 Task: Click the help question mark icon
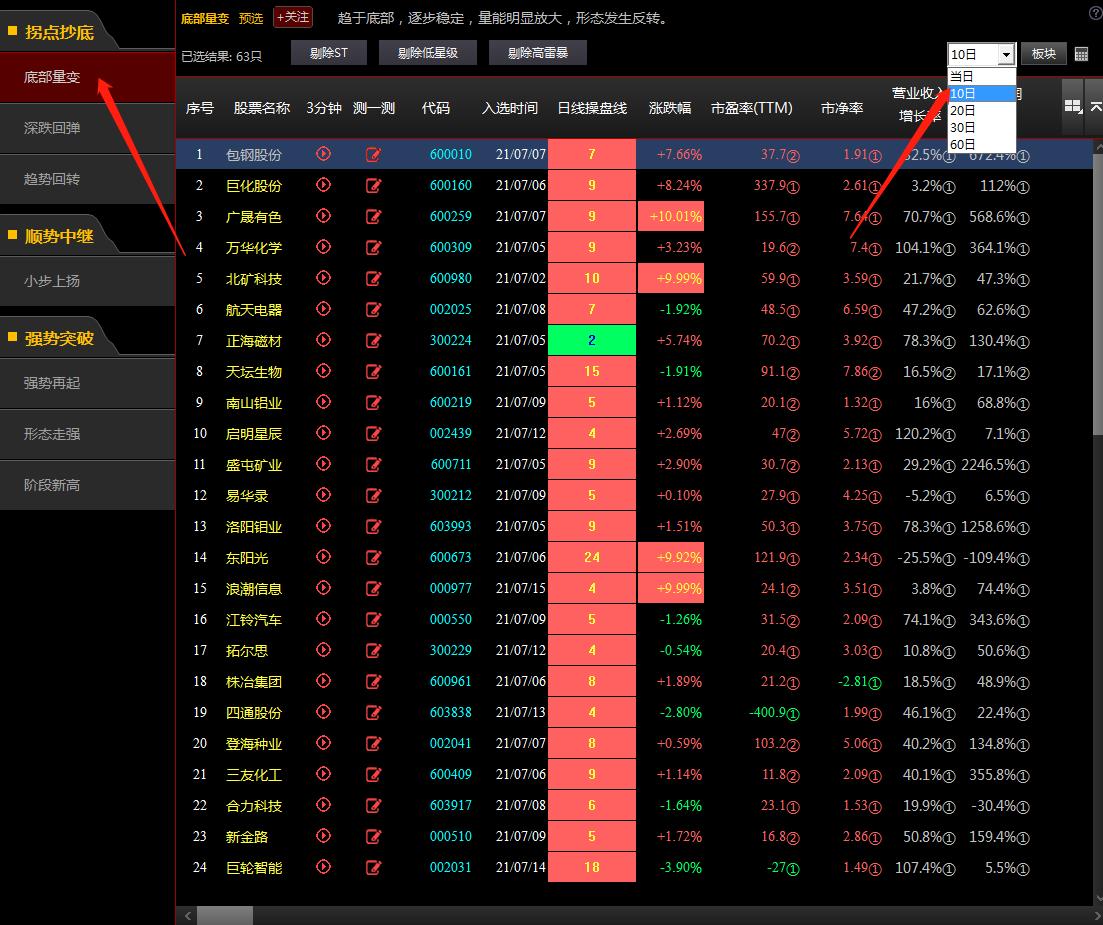click(1096, 13)
